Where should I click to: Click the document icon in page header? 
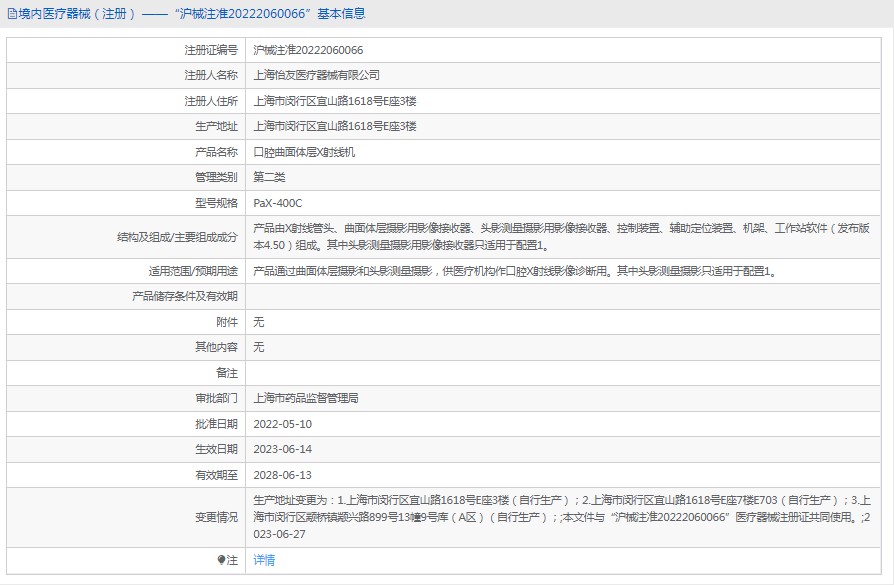click(x=11, y=14)
